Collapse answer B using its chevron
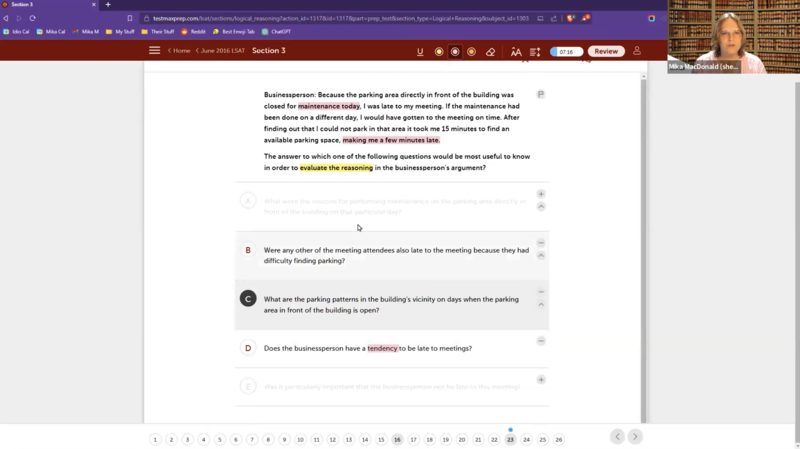 click(x=541, y=256)
